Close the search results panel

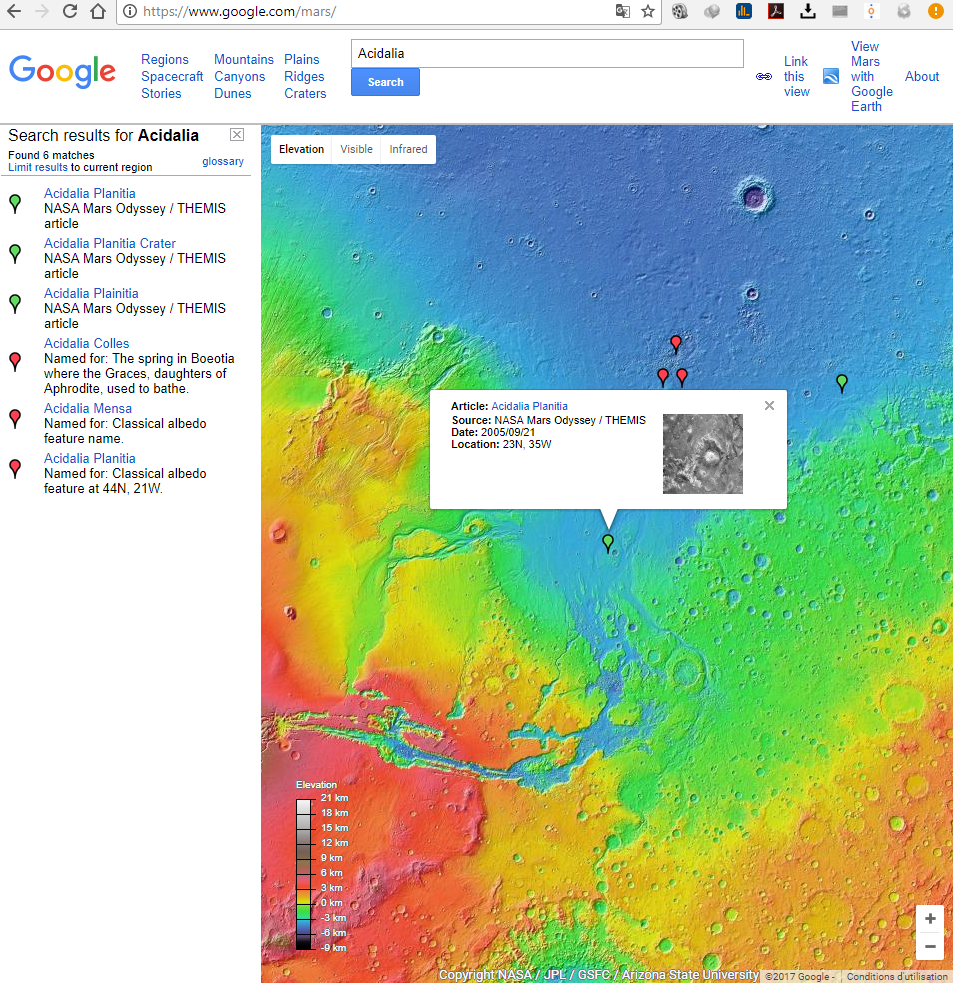tap(237, 135)
